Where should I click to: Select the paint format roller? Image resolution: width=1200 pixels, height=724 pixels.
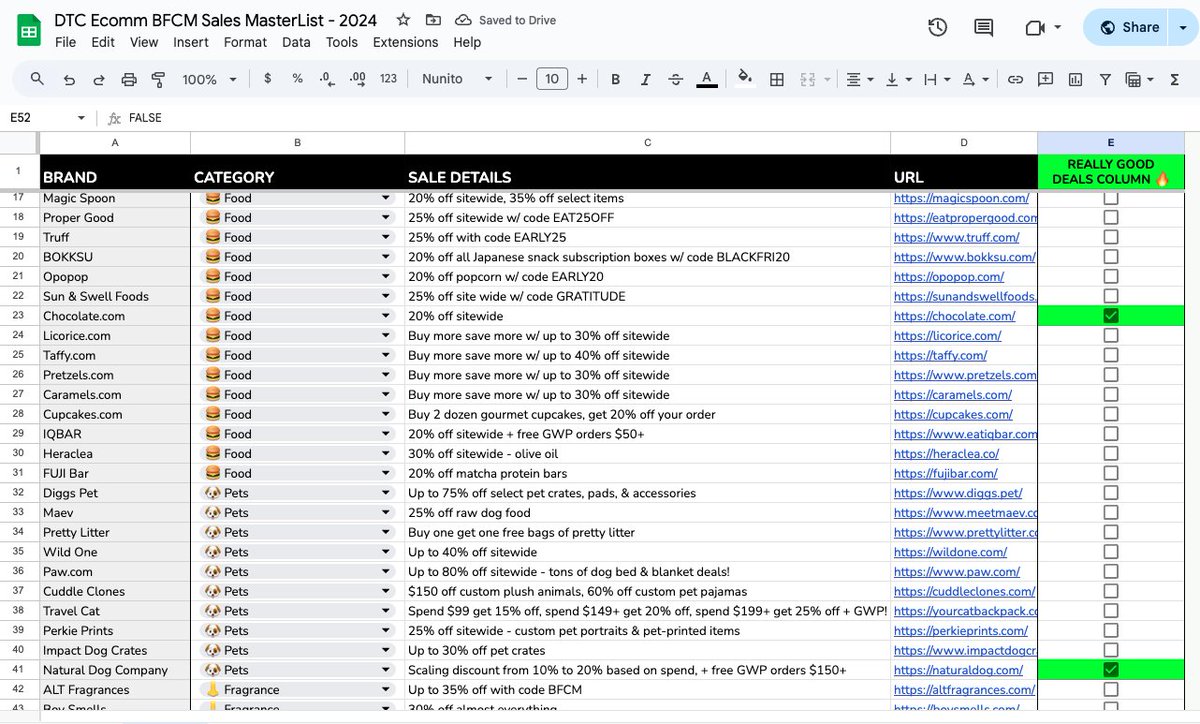coord(158,79)
